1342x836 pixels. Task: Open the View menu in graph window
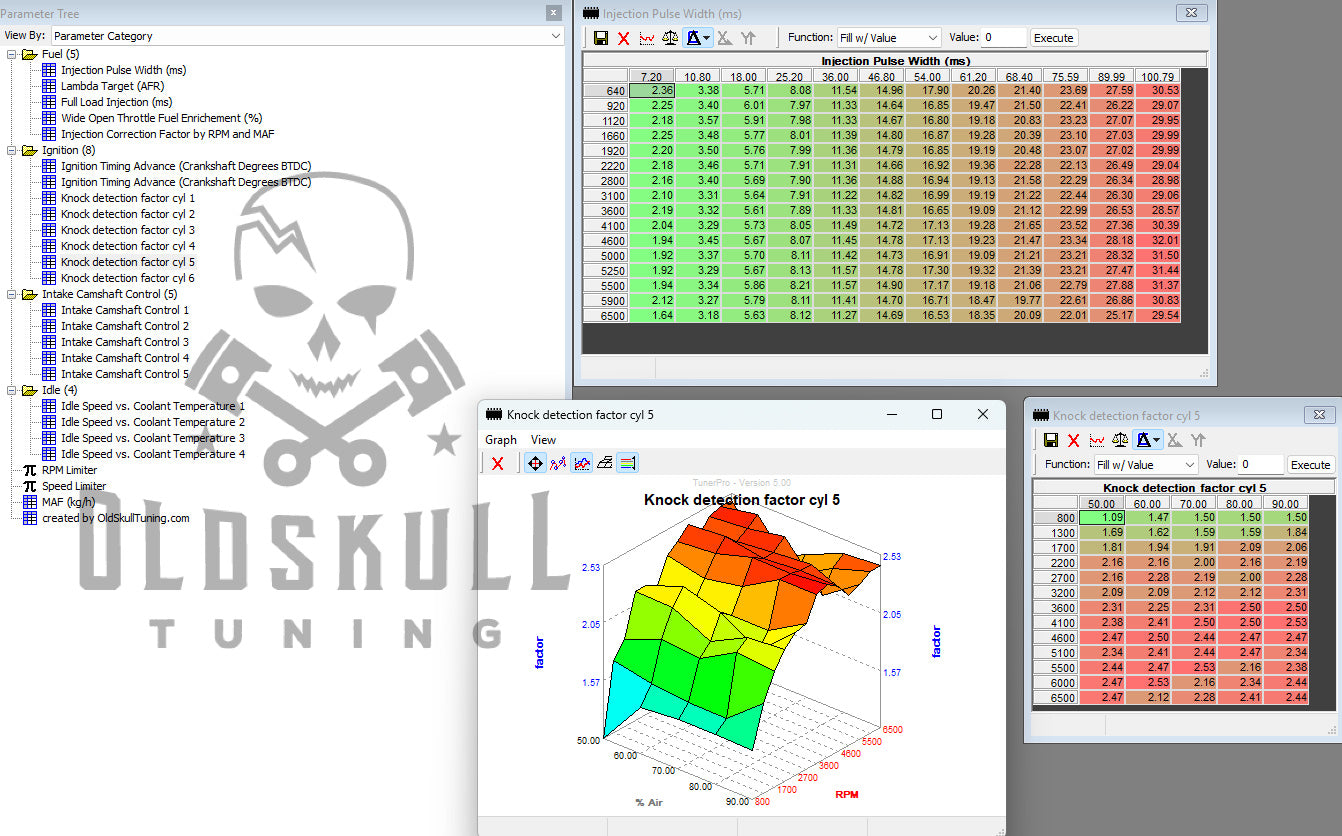click(543, 440)
